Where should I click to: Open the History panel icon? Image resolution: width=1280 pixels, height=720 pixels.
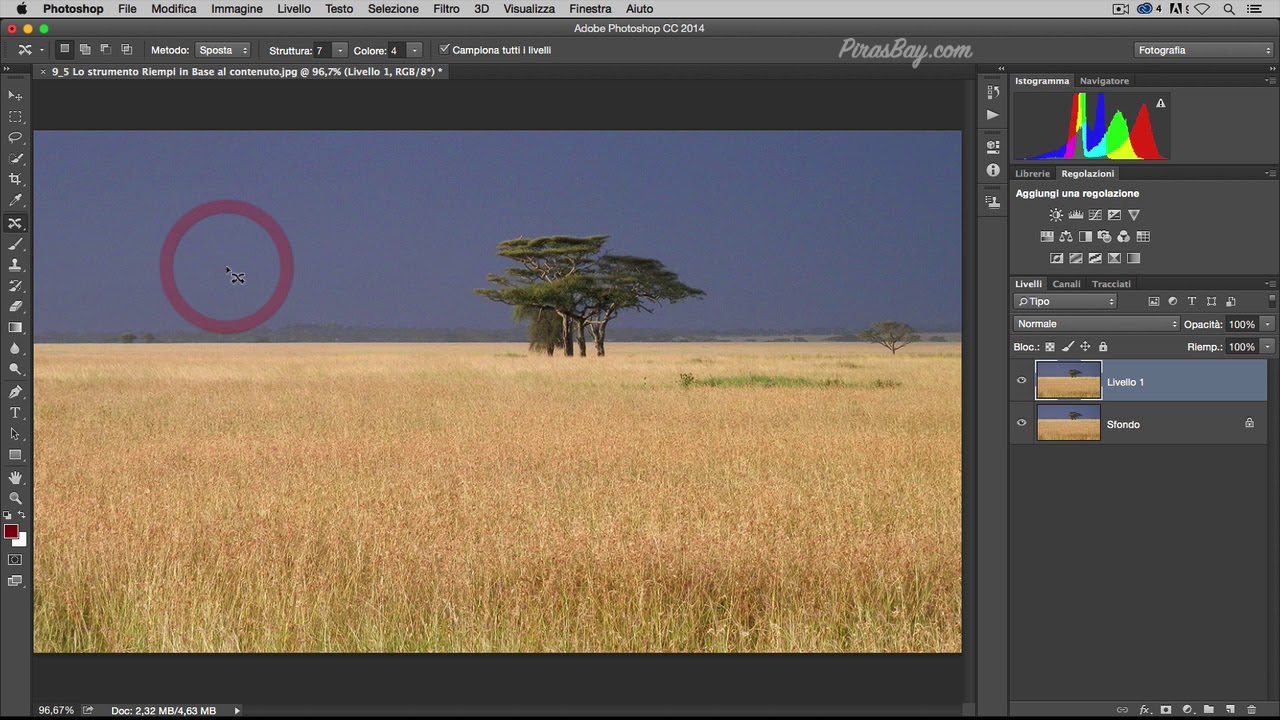click(x=992, y=92)
